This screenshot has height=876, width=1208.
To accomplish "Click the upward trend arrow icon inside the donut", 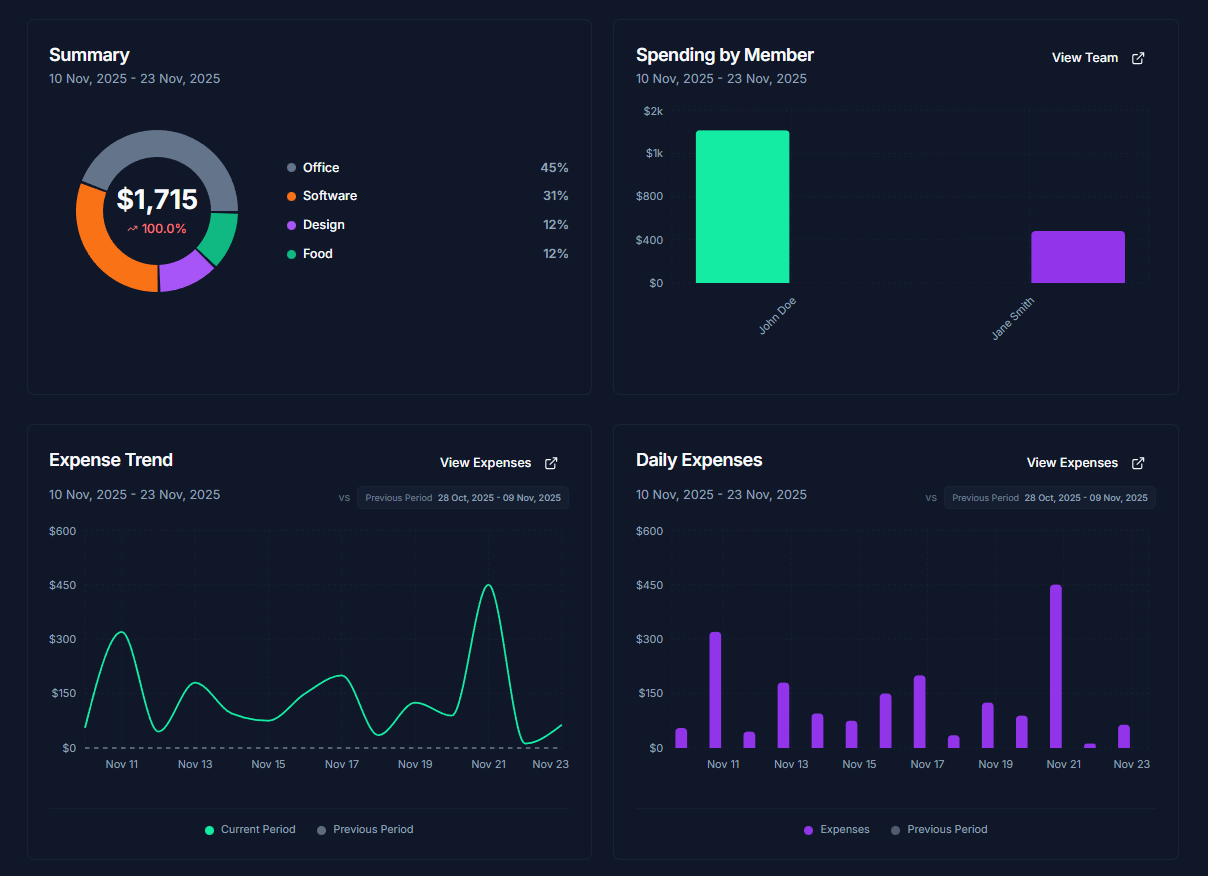I will click(x=131, y=228).
